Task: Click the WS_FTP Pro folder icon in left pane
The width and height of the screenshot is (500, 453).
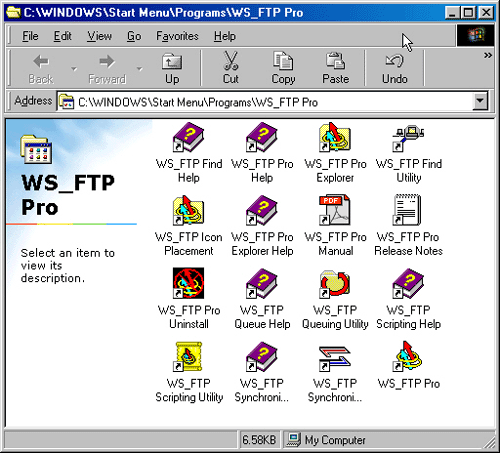Action: [36, 149]
